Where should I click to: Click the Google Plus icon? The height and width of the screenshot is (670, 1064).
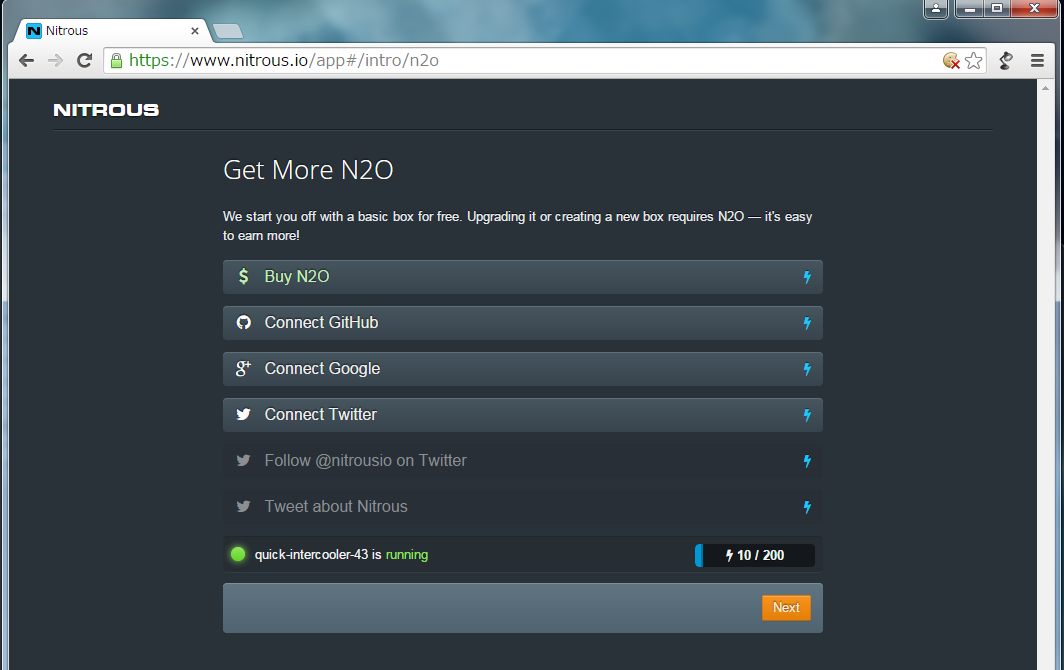(x=244, y=369)
